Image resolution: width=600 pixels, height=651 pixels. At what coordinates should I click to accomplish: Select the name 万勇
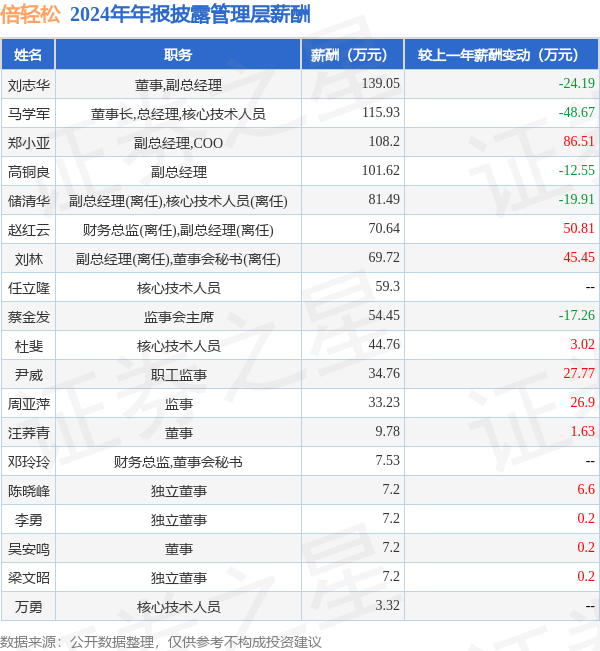[x=29, y=607]
